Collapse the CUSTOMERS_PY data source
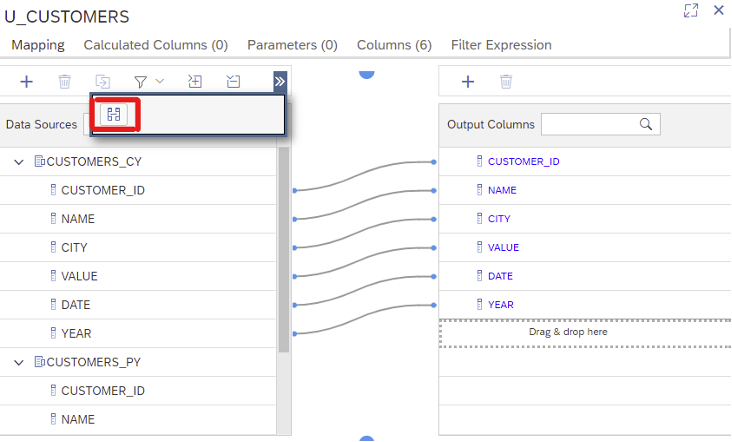This screenshot has width=732, height=442. 19,362
